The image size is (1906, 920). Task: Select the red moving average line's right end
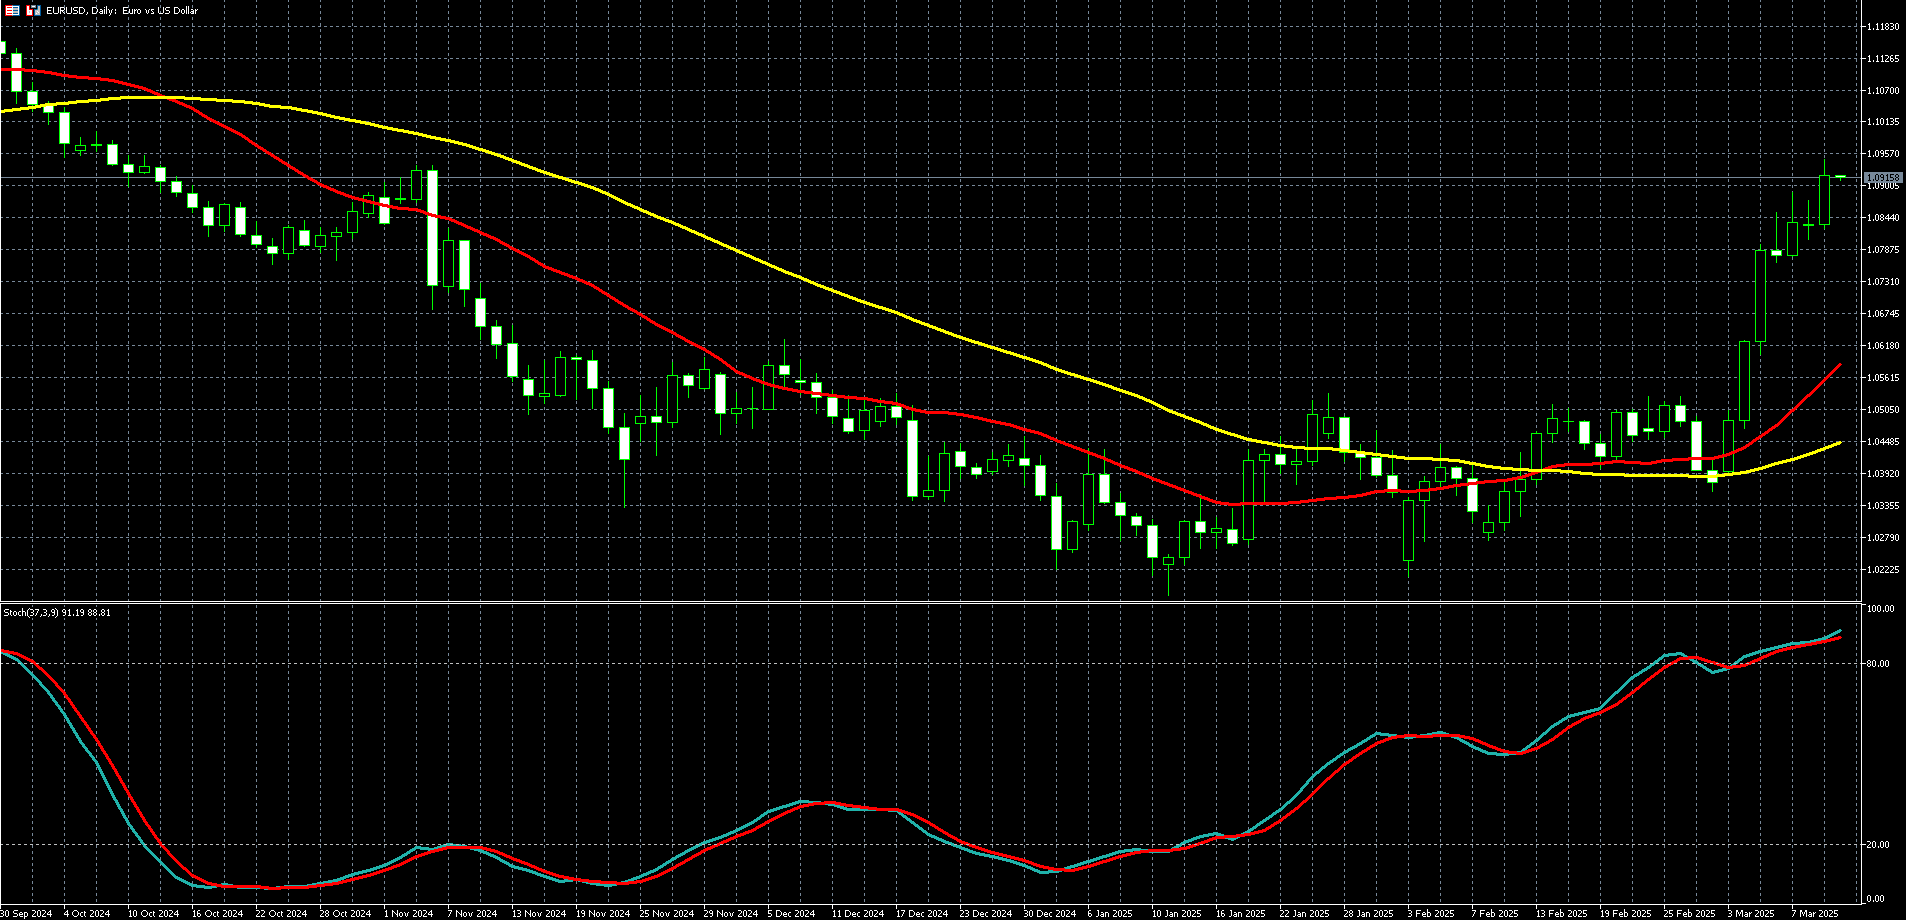[1838, 367]
